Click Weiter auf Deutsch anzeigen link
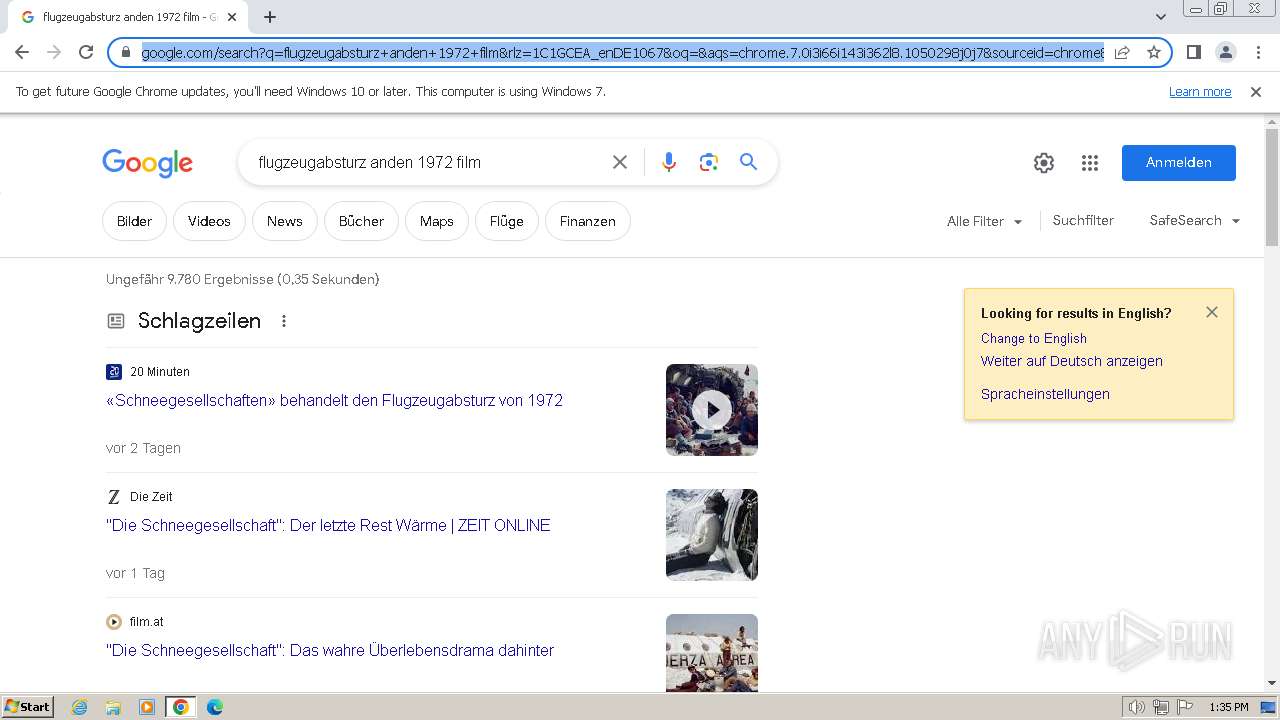 click(x=1071, y=361)
